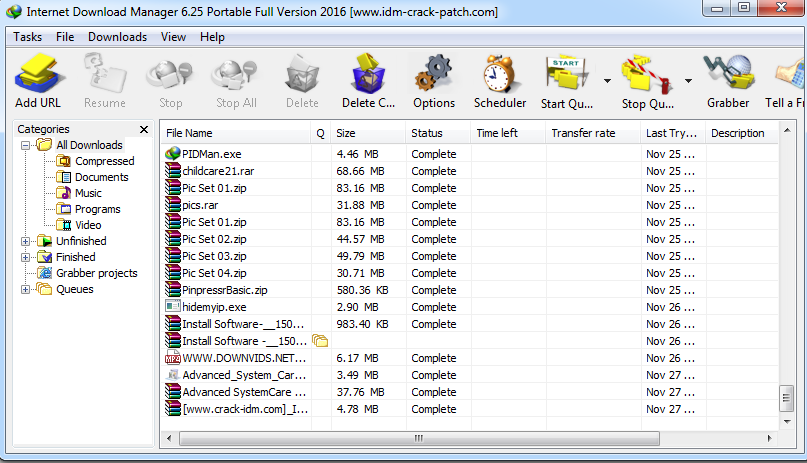Image resolution: width=807 pixels, height=463 pixels.
Task: Expand the Unfinished tree node
Action: (x=25, y=241)
